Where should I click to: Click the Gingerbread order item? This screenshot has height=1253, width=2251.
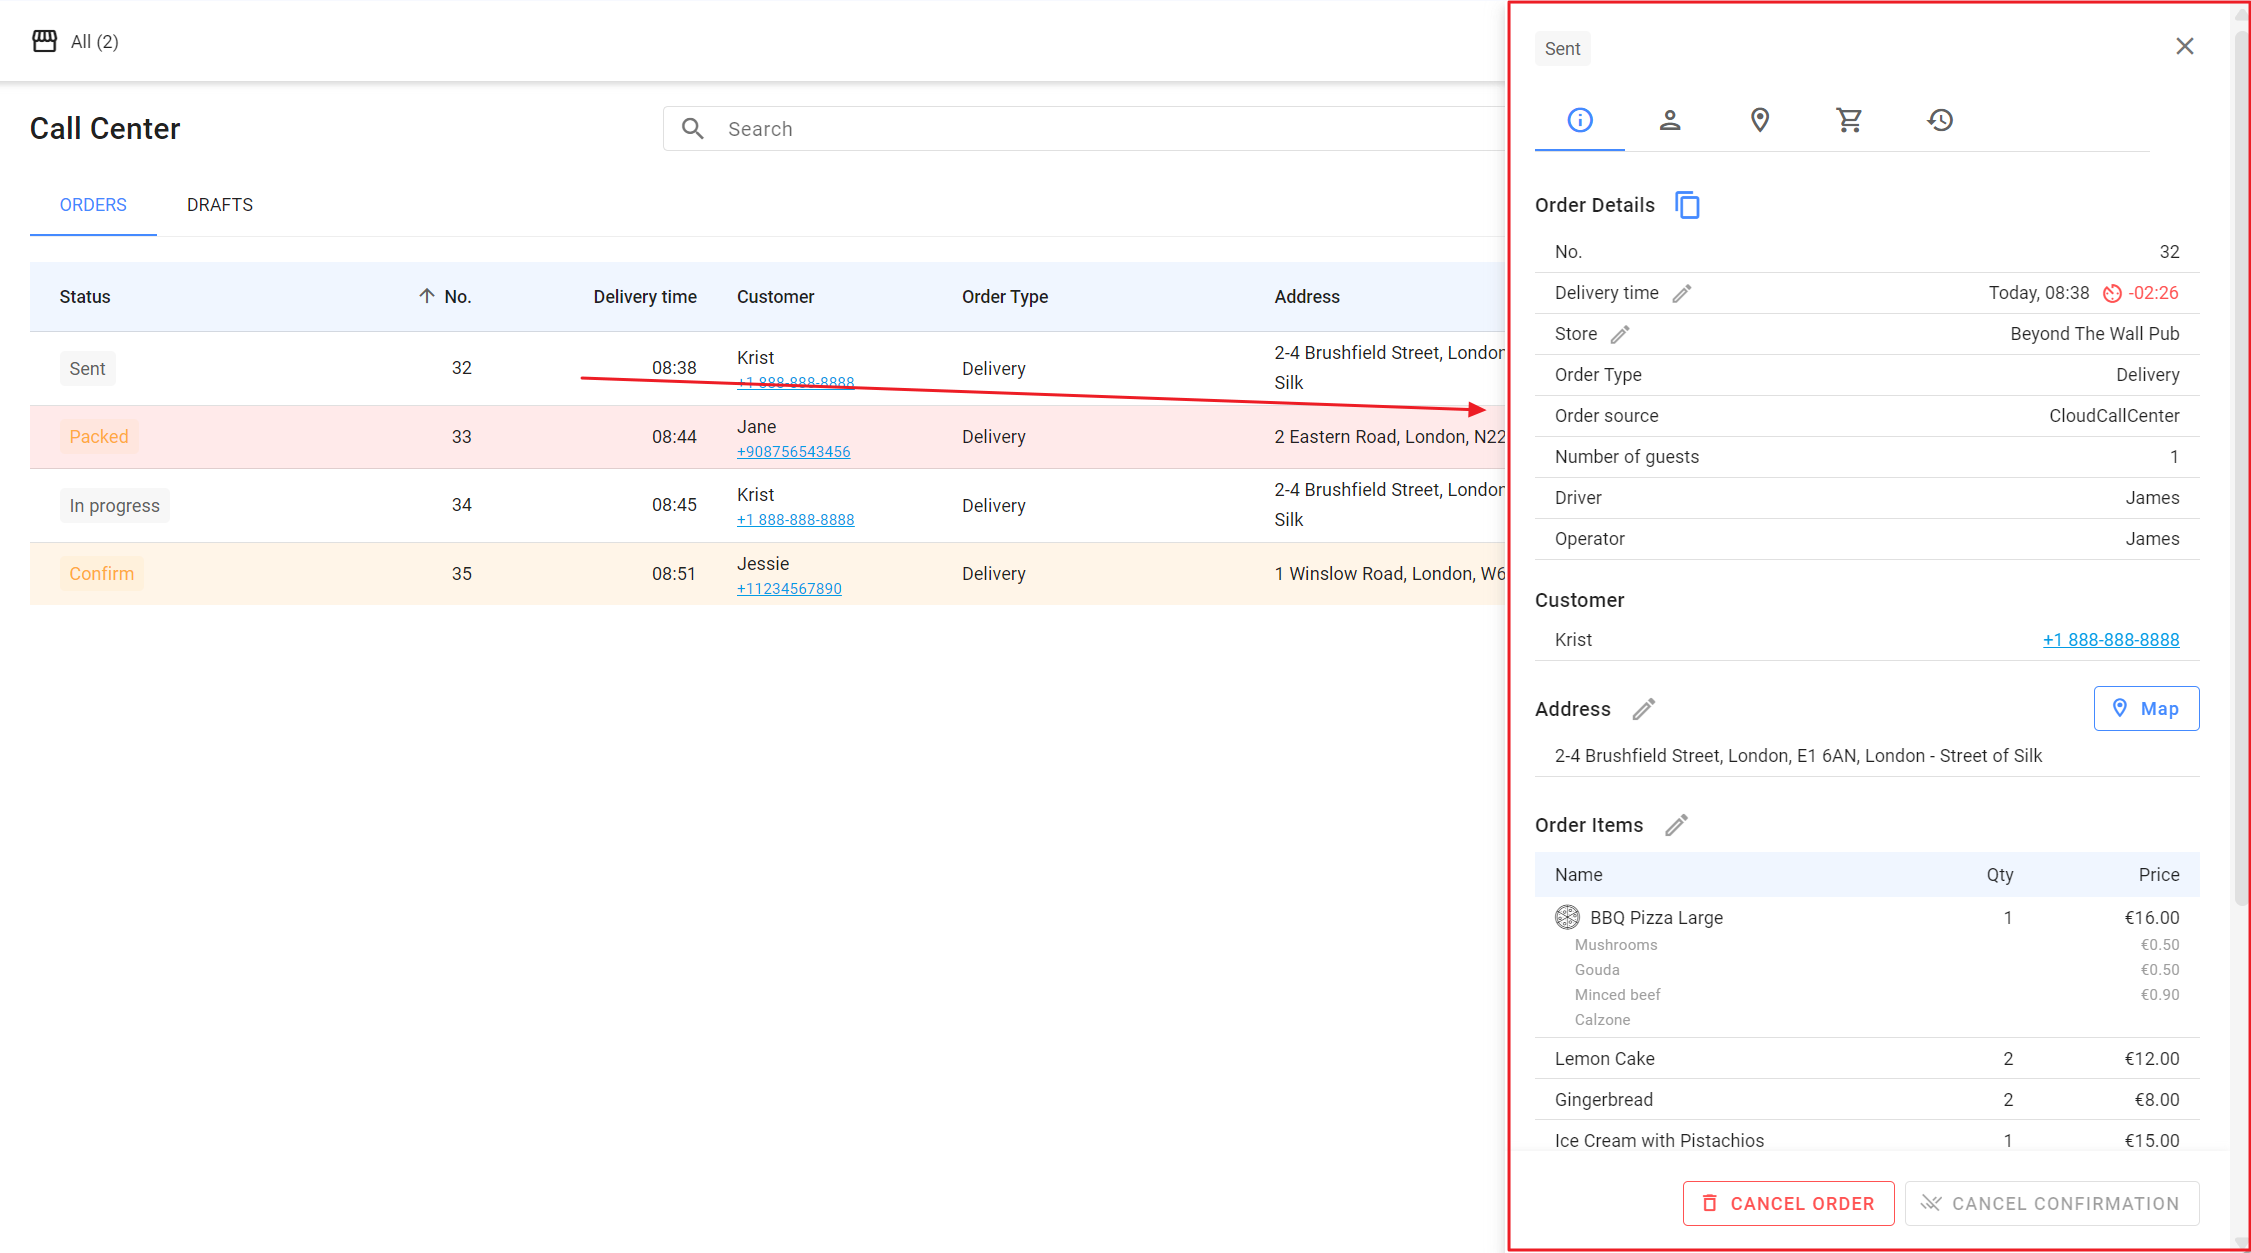[1604, 1100]
